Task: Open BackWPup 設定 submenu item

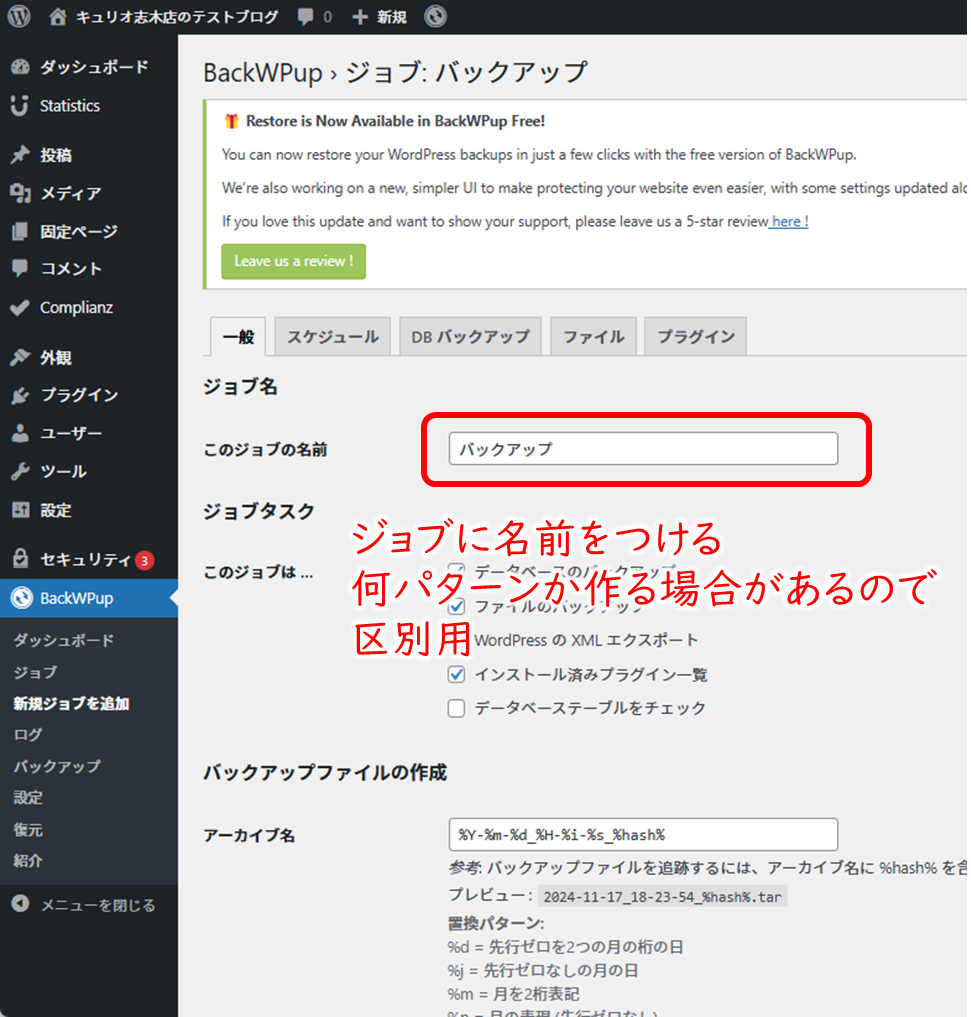Action: point(28,797)
